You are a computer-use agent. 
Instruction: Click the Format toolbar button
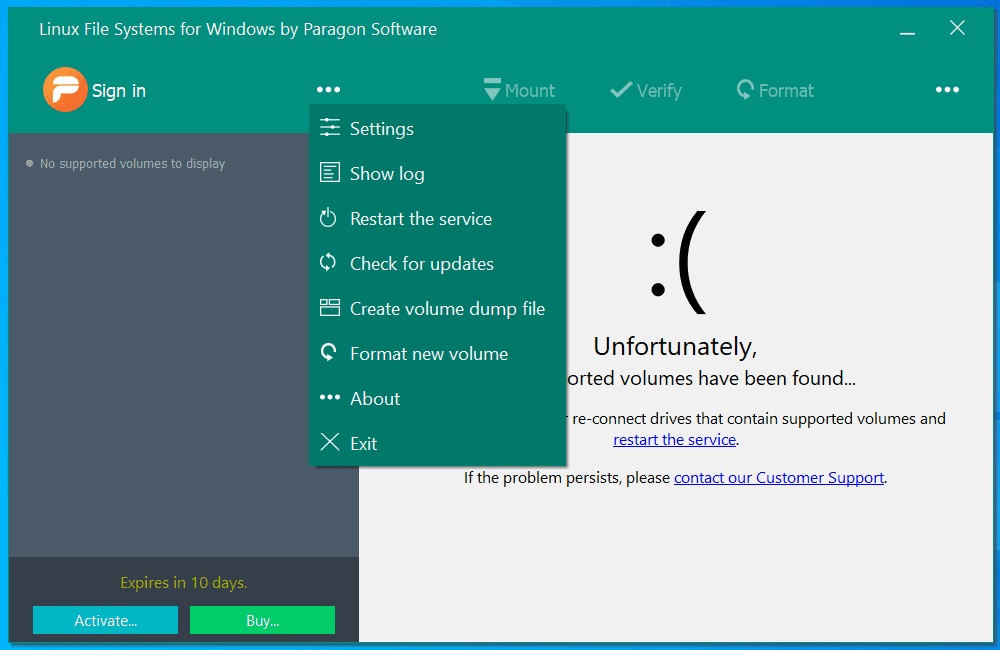[x=775, y=91]
